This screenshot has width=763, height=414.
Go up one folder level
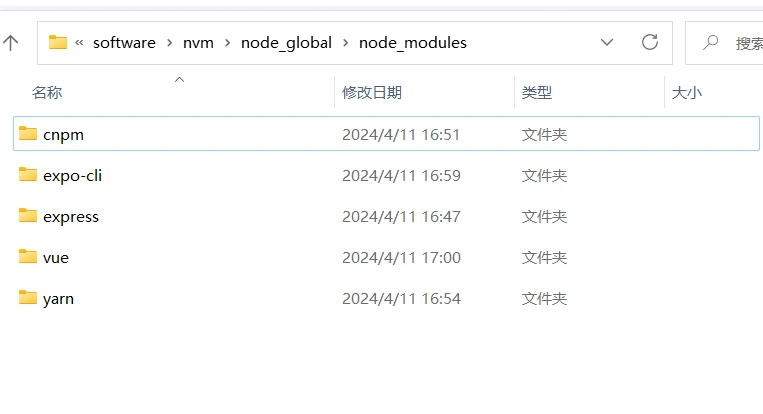click(10, 43)
